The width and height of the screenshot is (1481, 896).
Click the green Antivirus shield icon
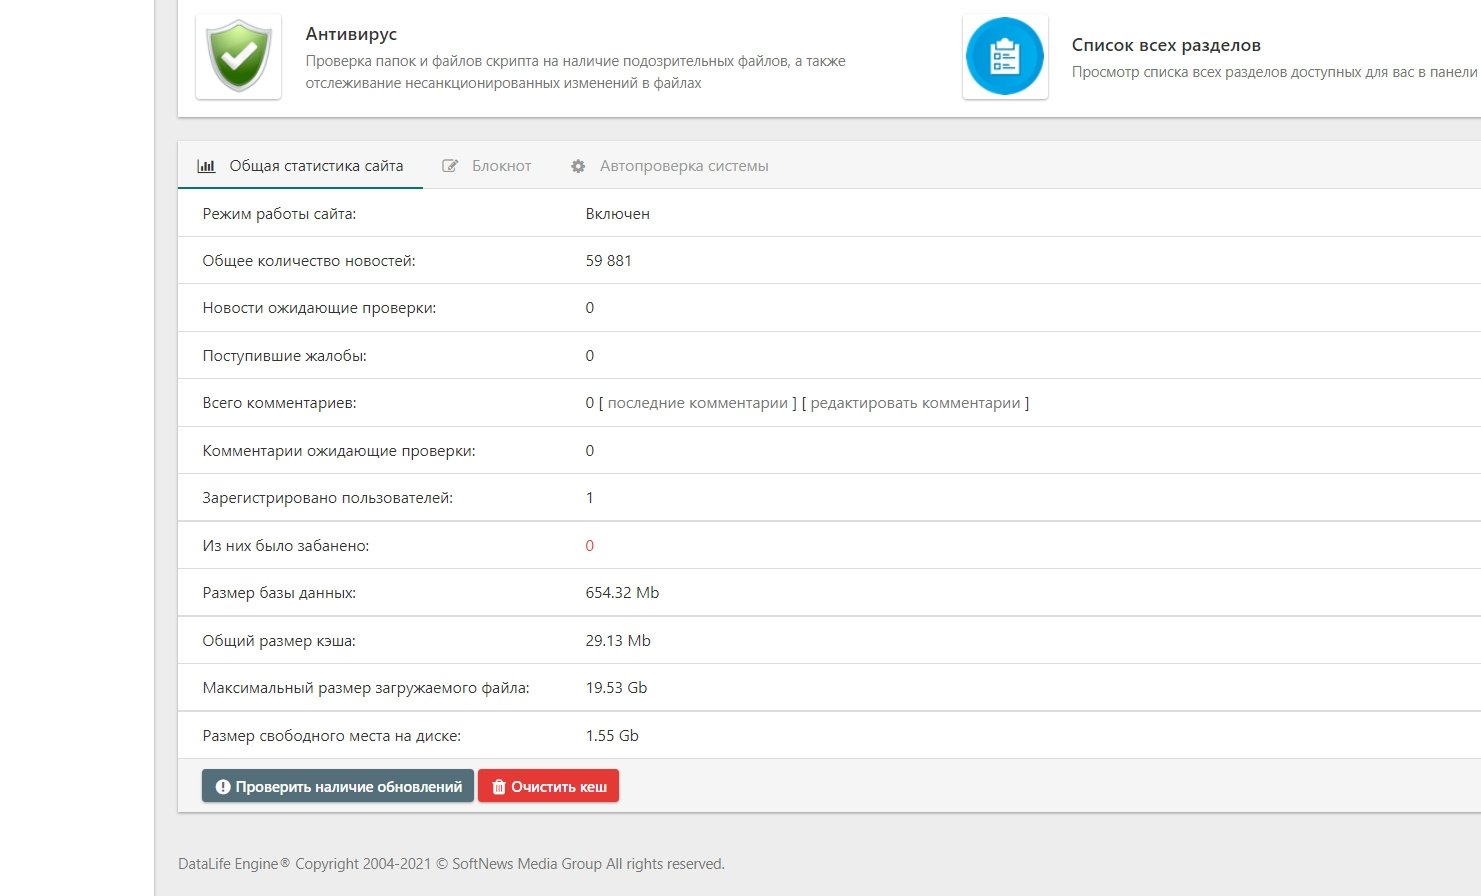(x=238, y=57)
